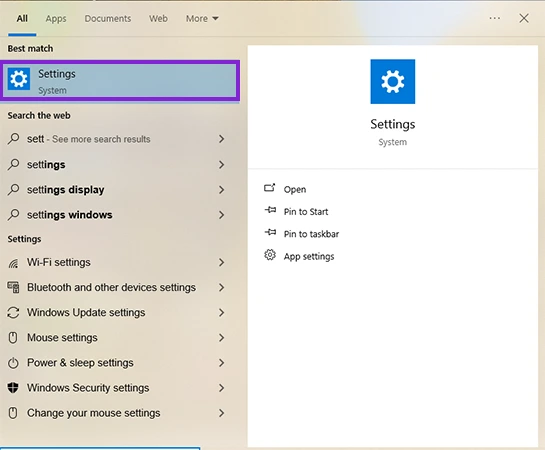
Task: Switch to the Apps tab
Action: (56, 18)
